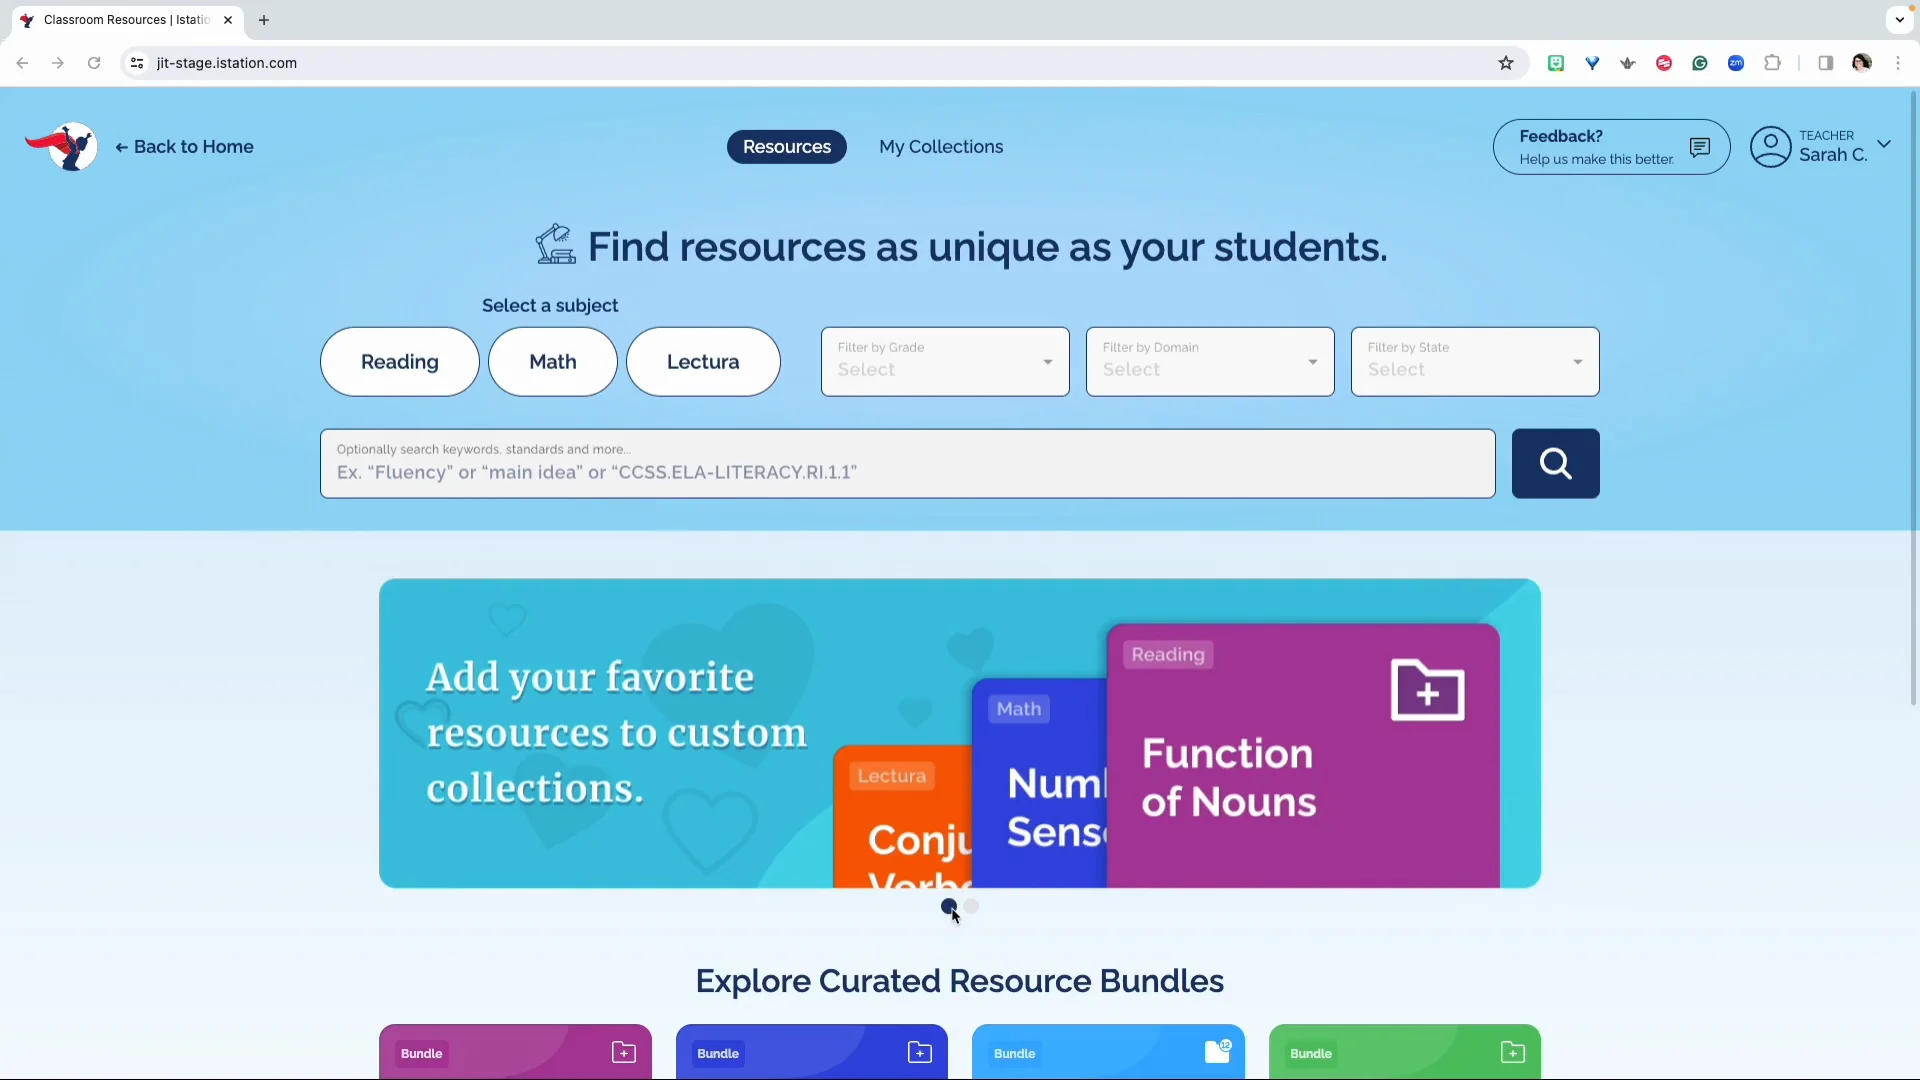The height and width of the screenshot is (1080, 1920).
Task: Select the Classroom Resources browser tab
Action: tap(127, 20)
